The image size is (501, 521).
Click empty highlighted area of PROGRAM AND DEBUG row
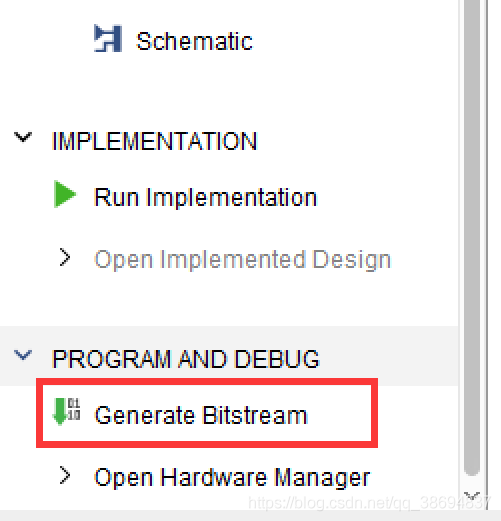tap(388, 356)
